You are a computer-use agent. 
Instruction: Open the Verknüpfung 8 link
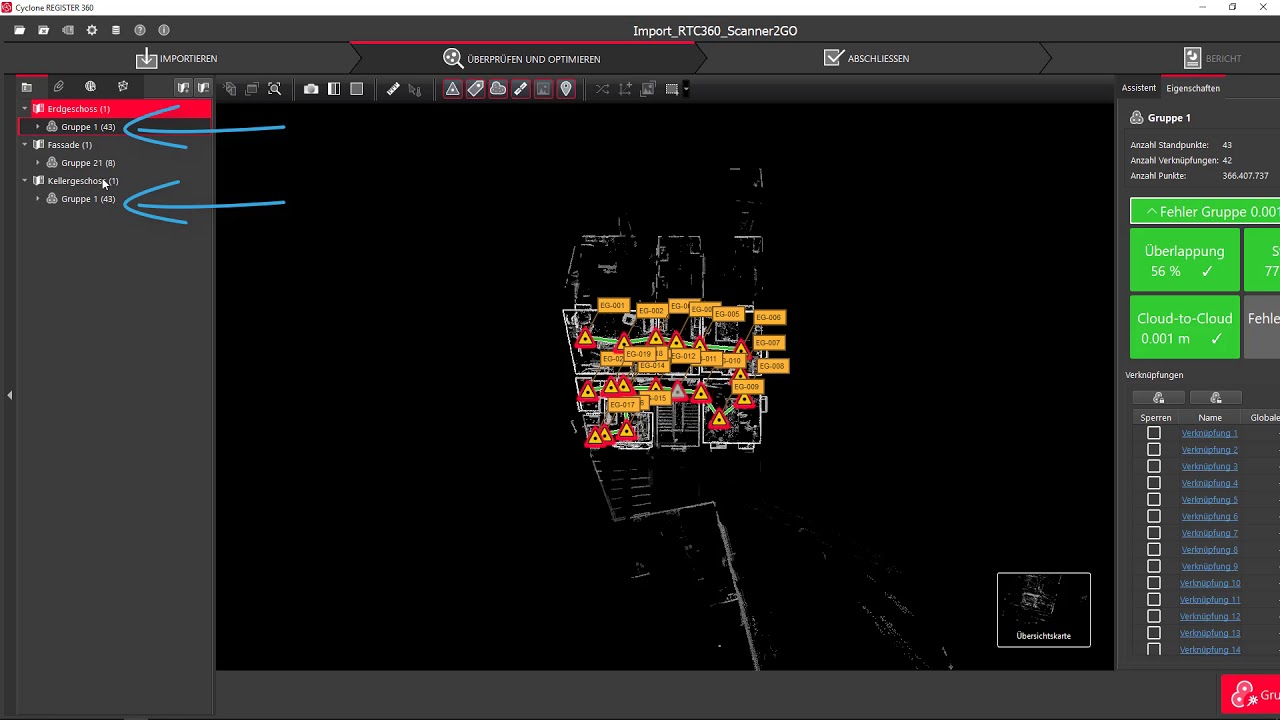click(1210, 550)
